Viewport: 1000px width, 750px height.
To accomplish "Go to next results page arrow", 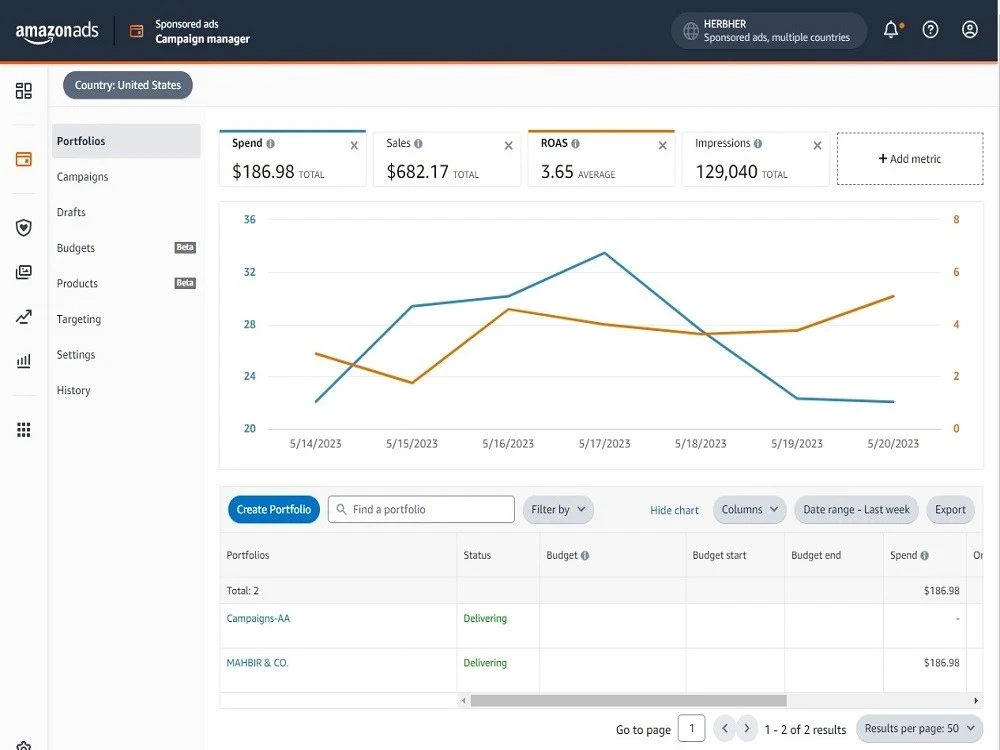I will tap(747, 728).
